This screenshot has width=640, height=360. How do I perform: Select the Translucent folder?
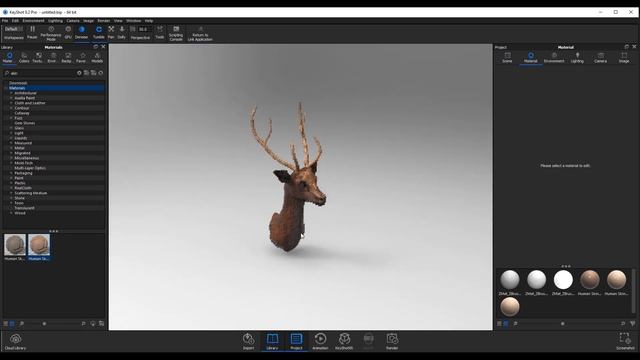[x=24, y=208]
